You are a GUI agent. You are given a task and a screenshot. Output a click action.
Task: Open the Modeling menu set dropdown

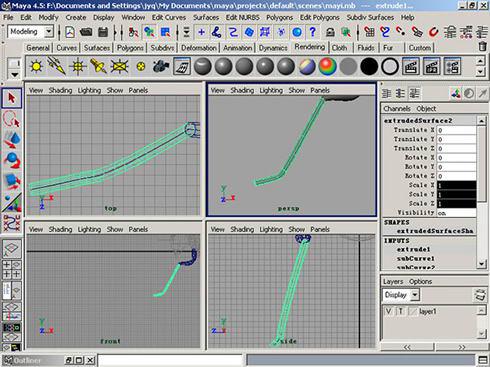coord(49,32)
